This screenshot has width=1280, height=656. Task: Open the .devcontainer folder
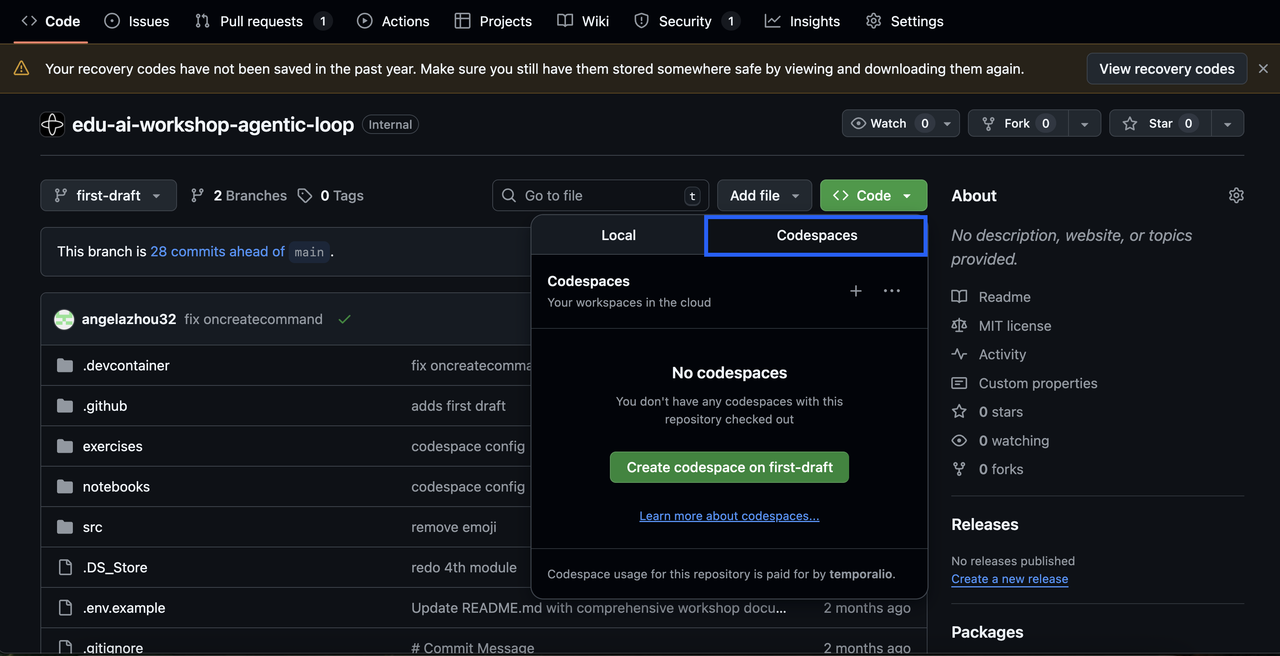pyautogui.click(x=126, y=365)
